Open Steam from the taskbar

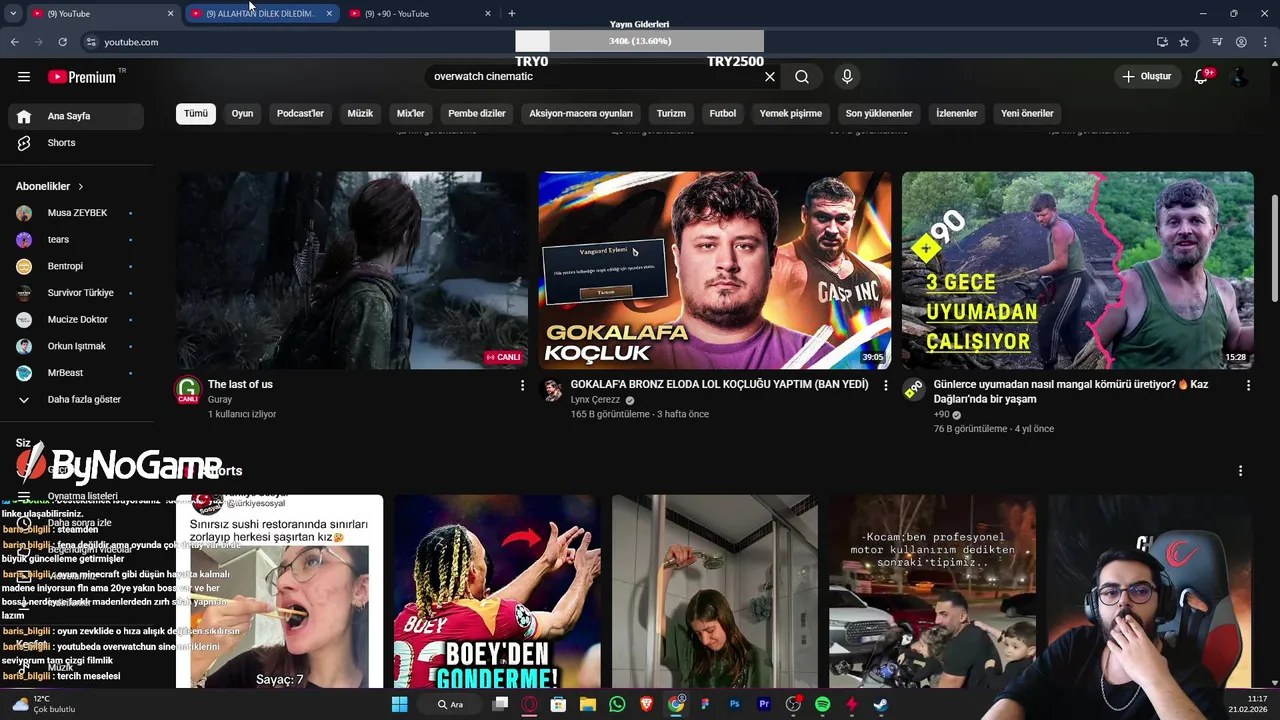(880, 704)
